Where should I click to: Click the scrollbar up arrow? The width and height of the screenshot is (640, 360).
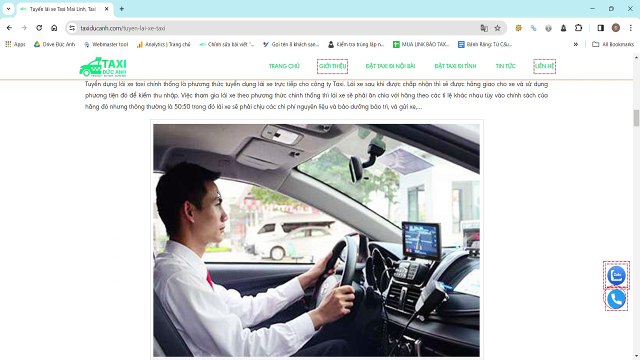636,58
